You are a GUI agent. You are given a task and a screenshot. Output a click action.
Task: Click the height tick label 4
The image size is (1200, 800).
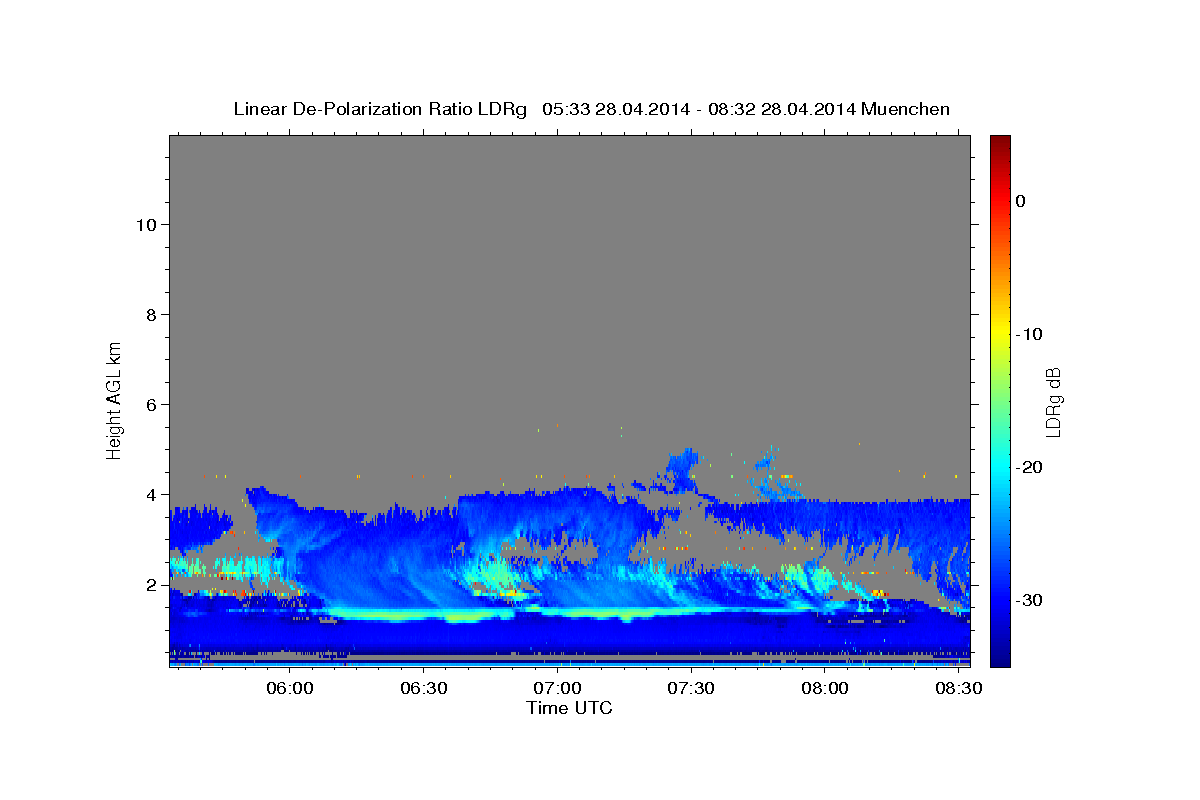[x=152, y=495]
